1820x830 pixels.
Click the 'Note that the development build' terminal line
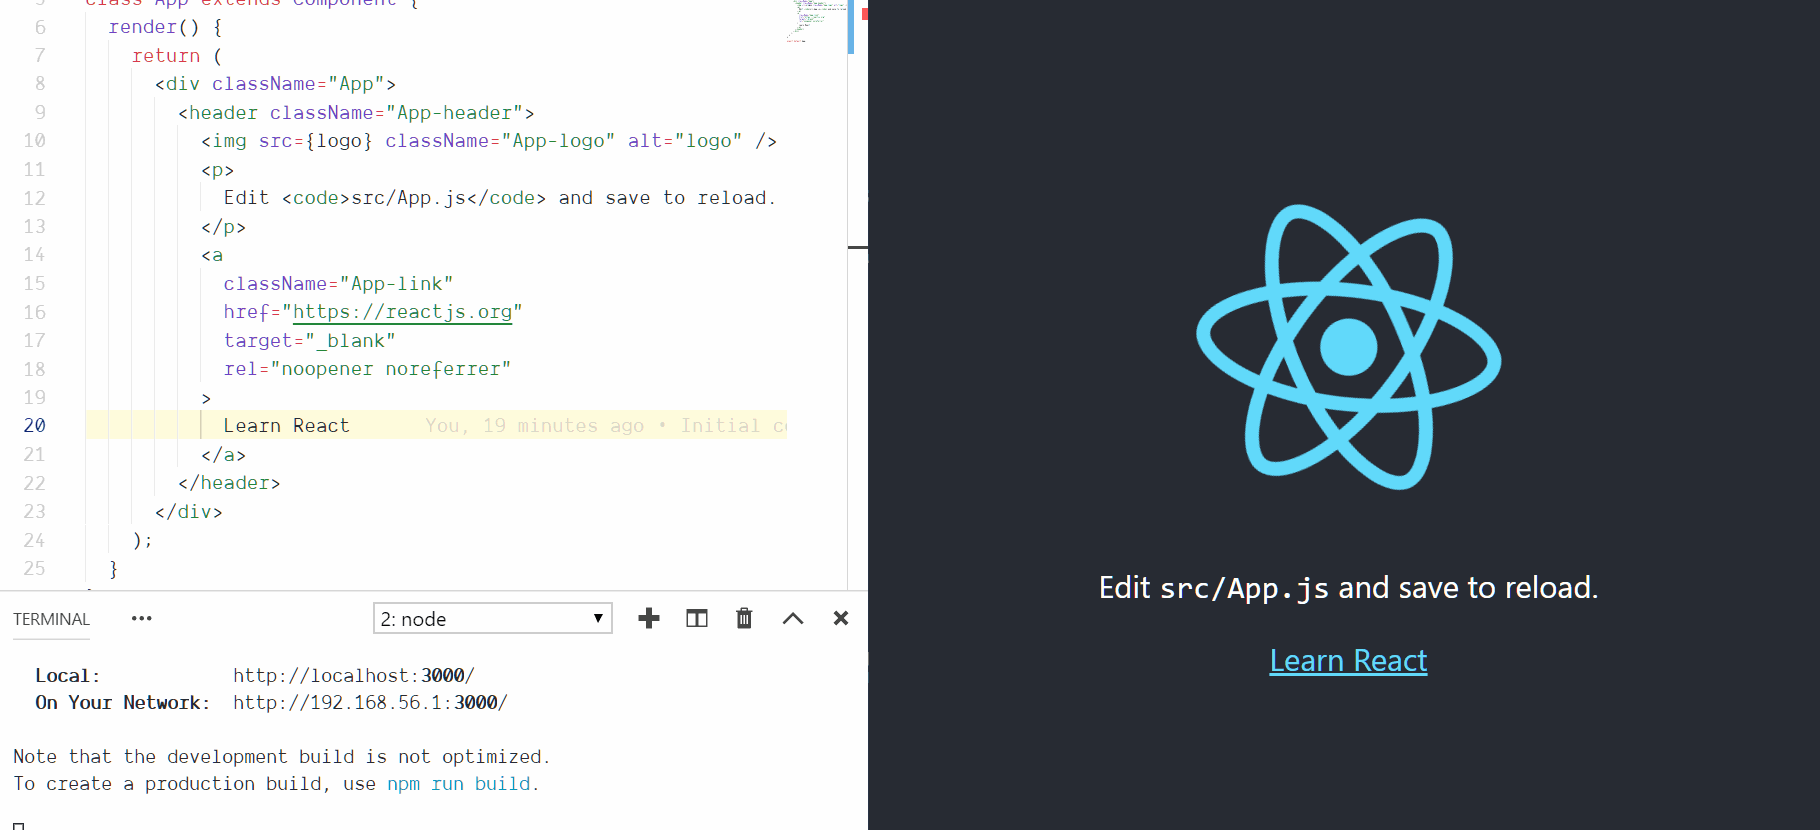tap(281, 757)
